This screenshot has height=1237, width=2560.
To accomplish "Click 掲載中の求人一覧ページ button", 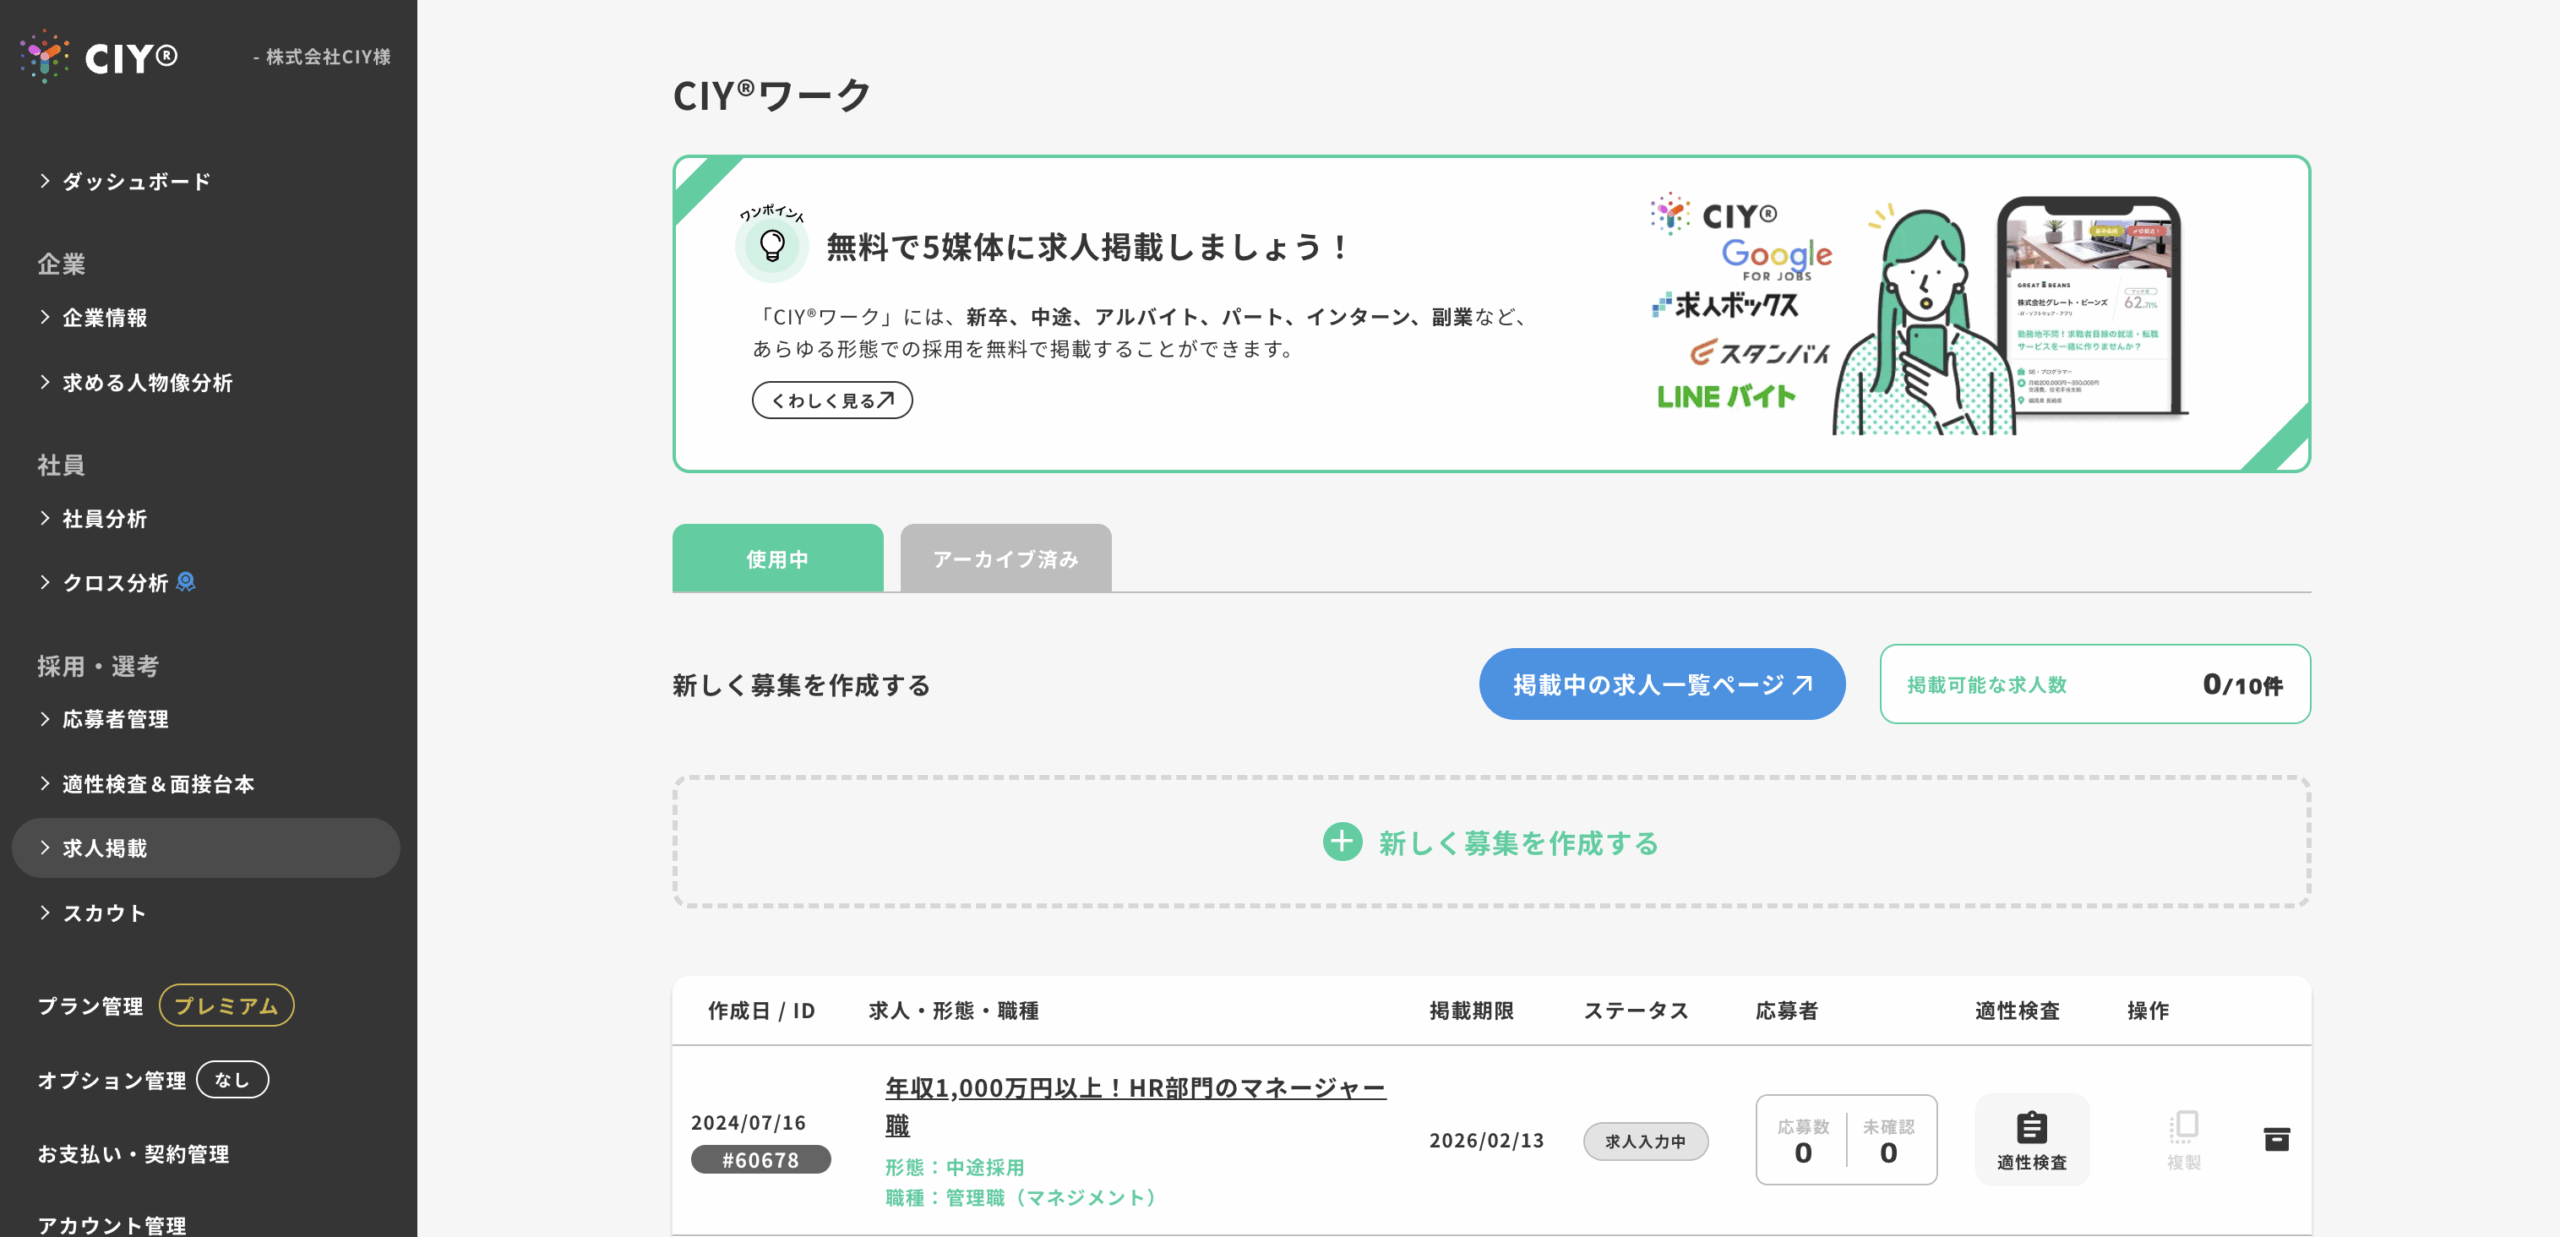I will click(x=1661, y=684).
